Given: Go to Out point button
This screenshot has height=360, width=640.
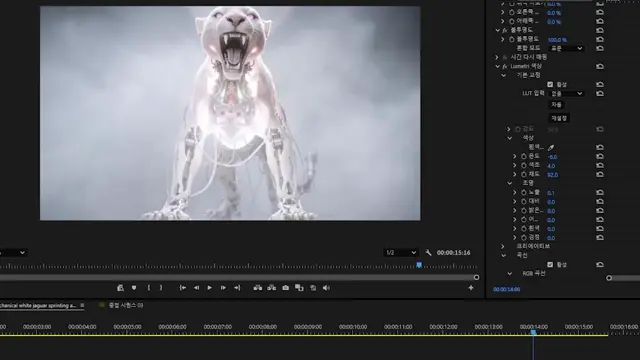Looking at the screenshot, I should click(x=237, y=288).
